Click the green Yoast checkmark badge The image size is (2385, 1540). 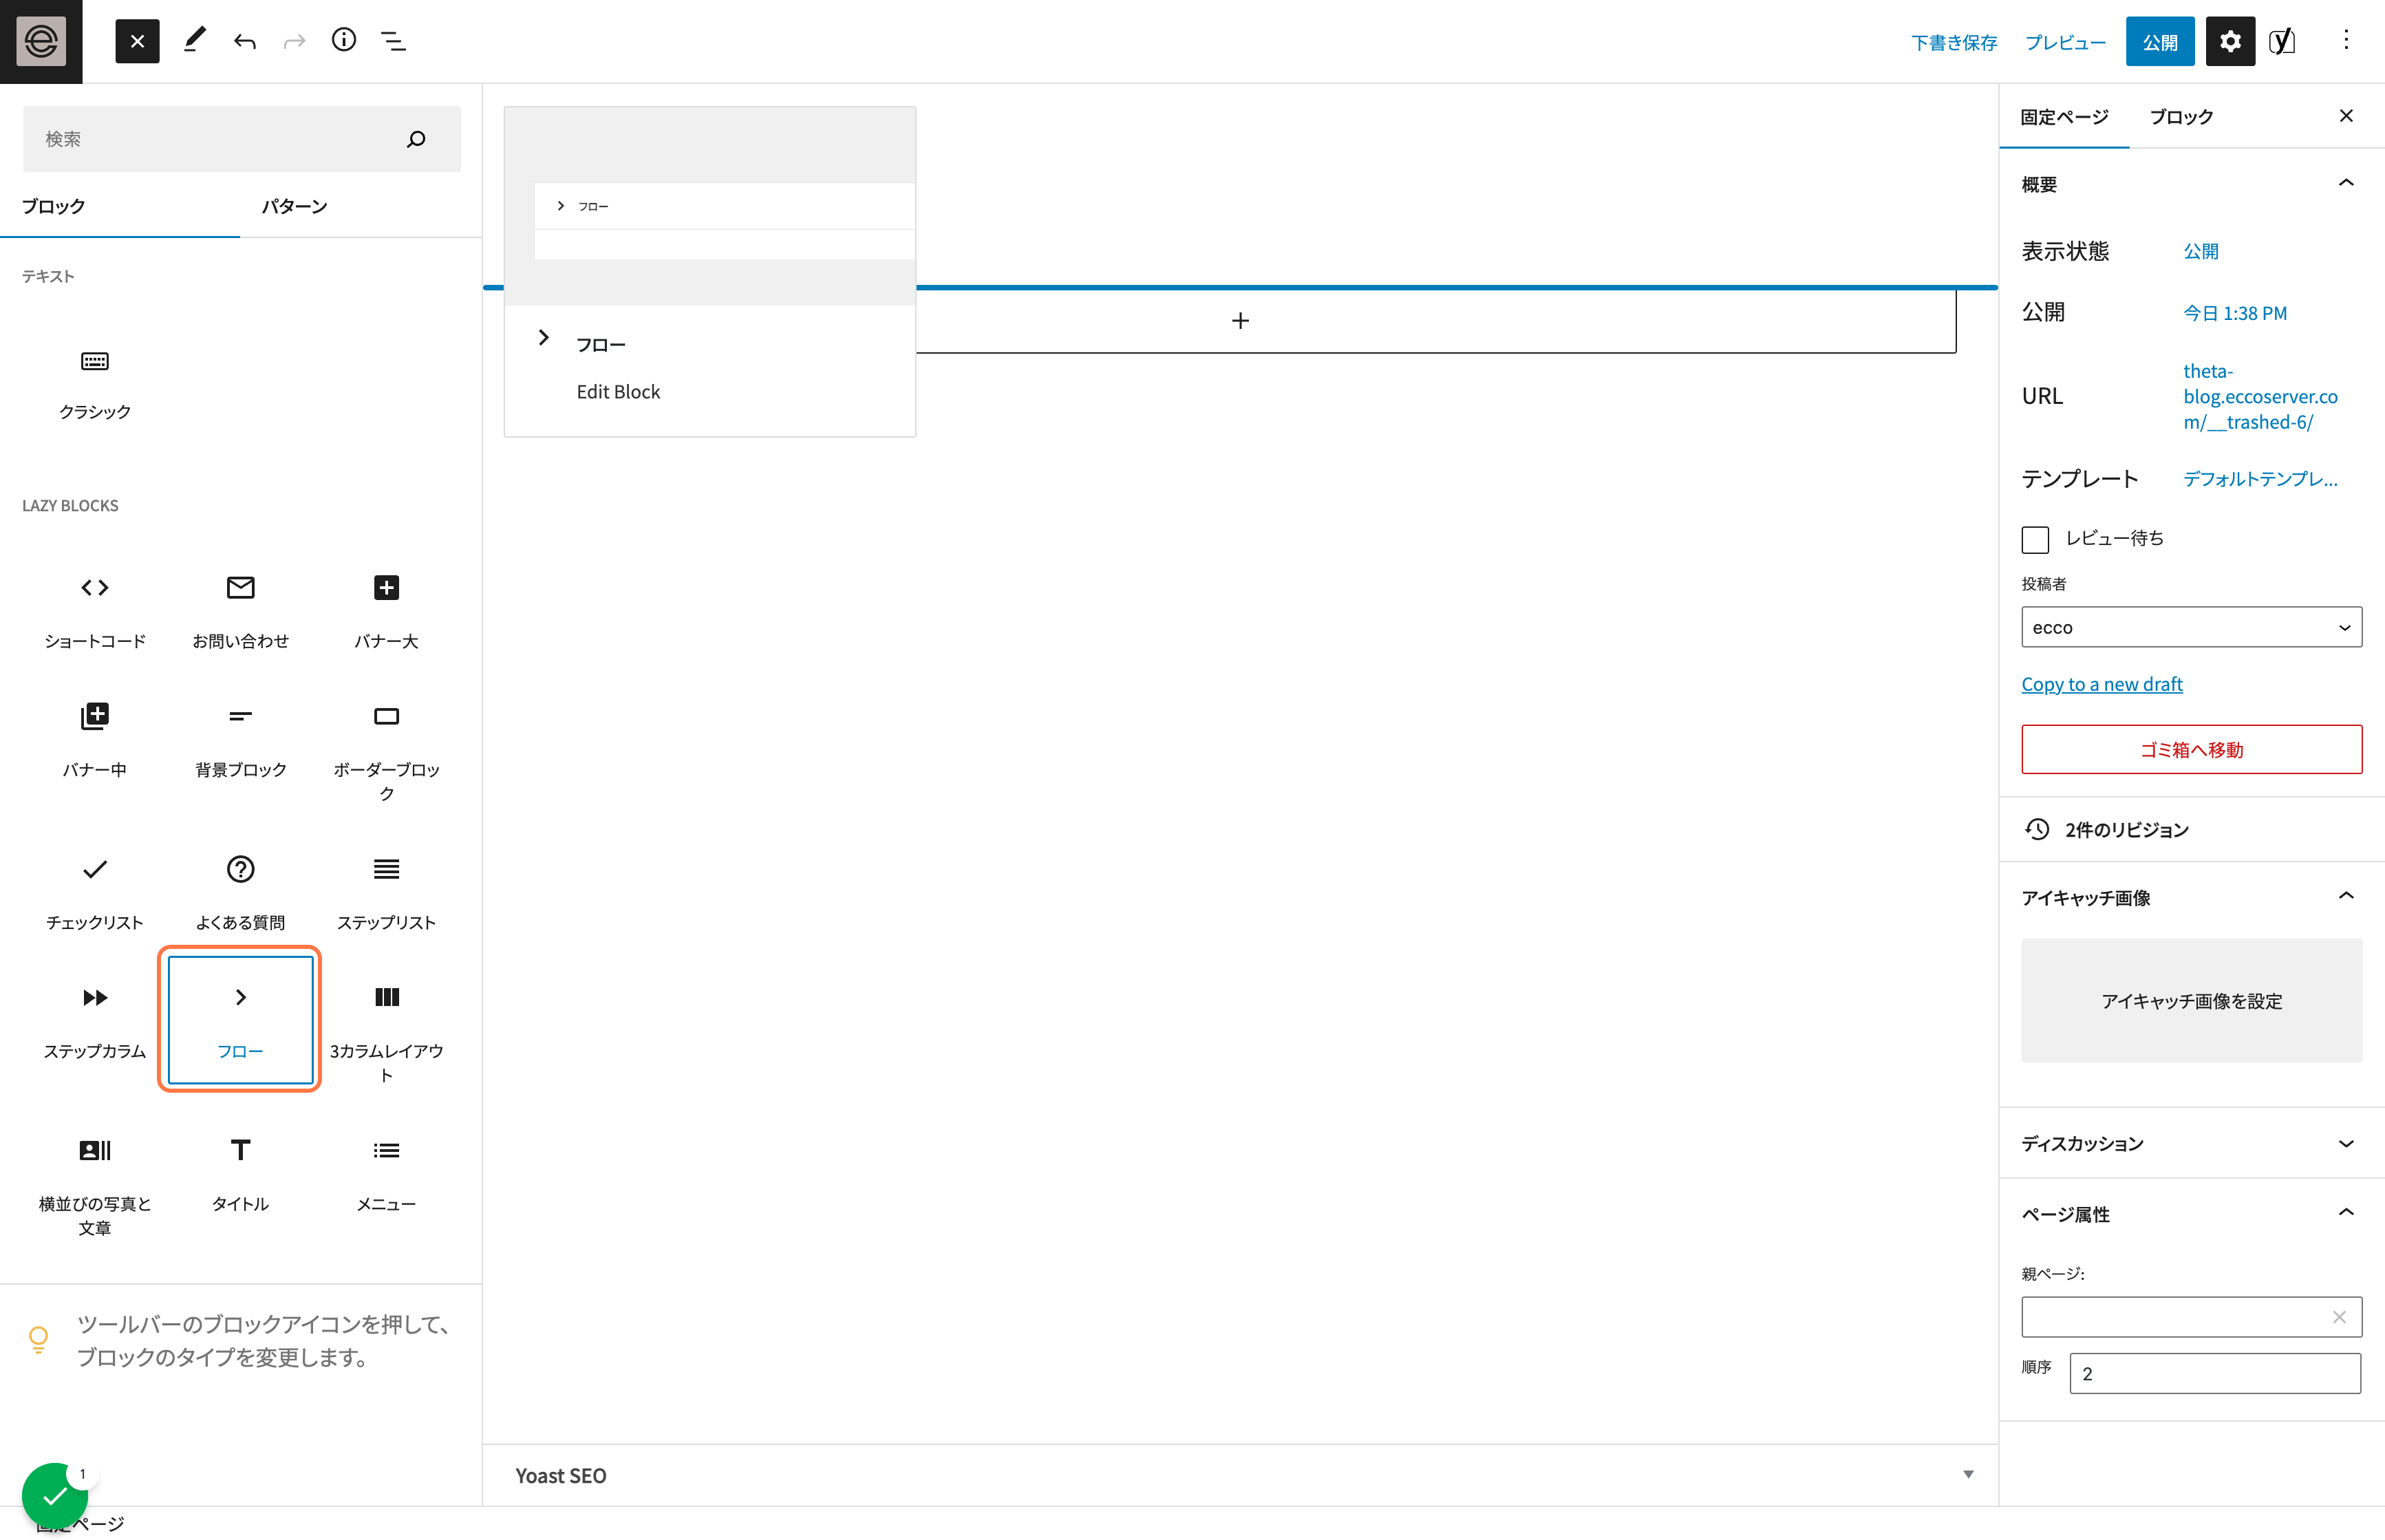(54, 1496)
